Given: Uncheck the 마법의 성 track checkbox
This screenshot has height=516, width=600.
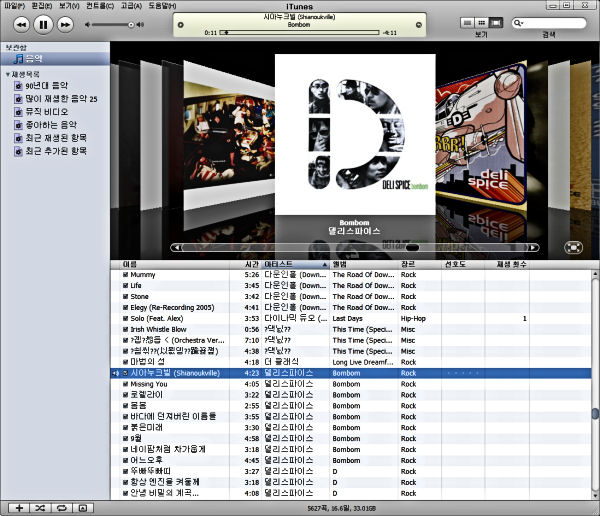Looking at the screenshot, I should (126, 362).
